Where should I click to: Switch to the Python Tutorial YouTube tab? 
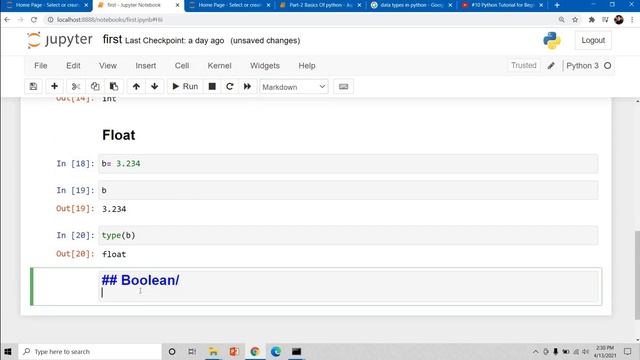pos(502,5)
